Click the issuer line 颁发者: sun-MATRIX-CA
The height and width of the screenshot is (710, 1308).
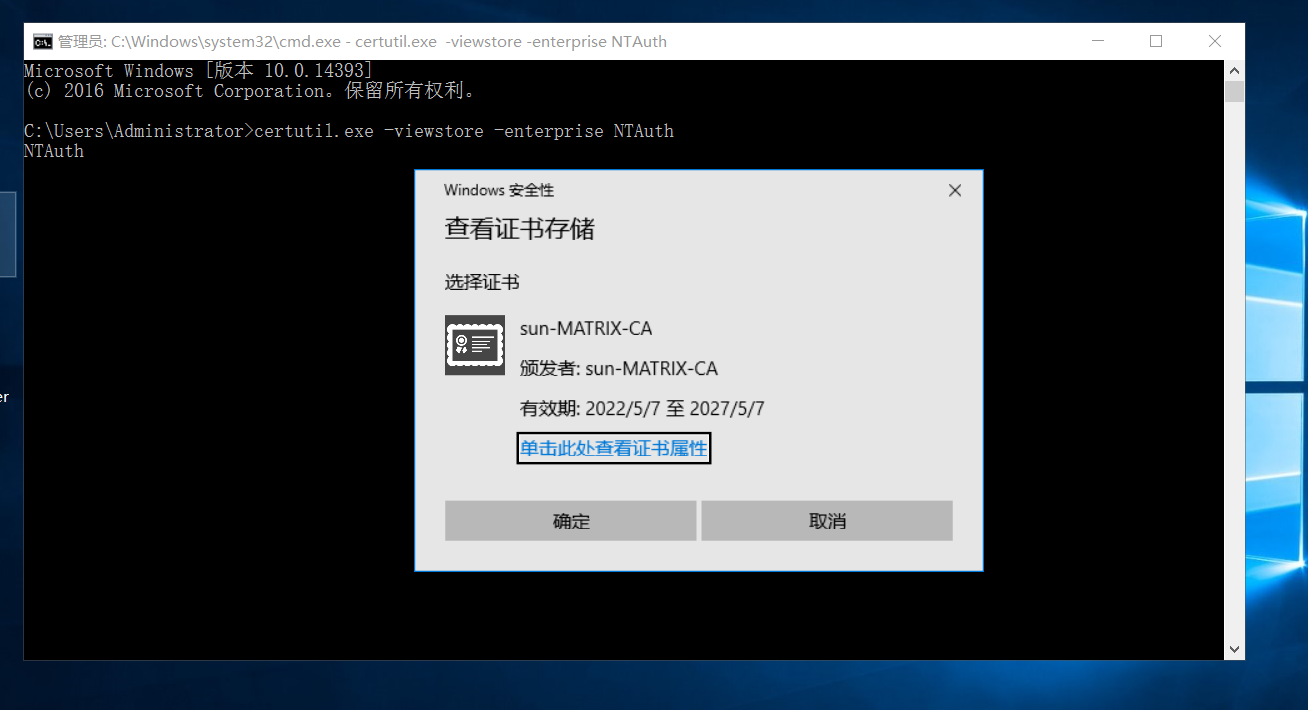click(619, 369)
